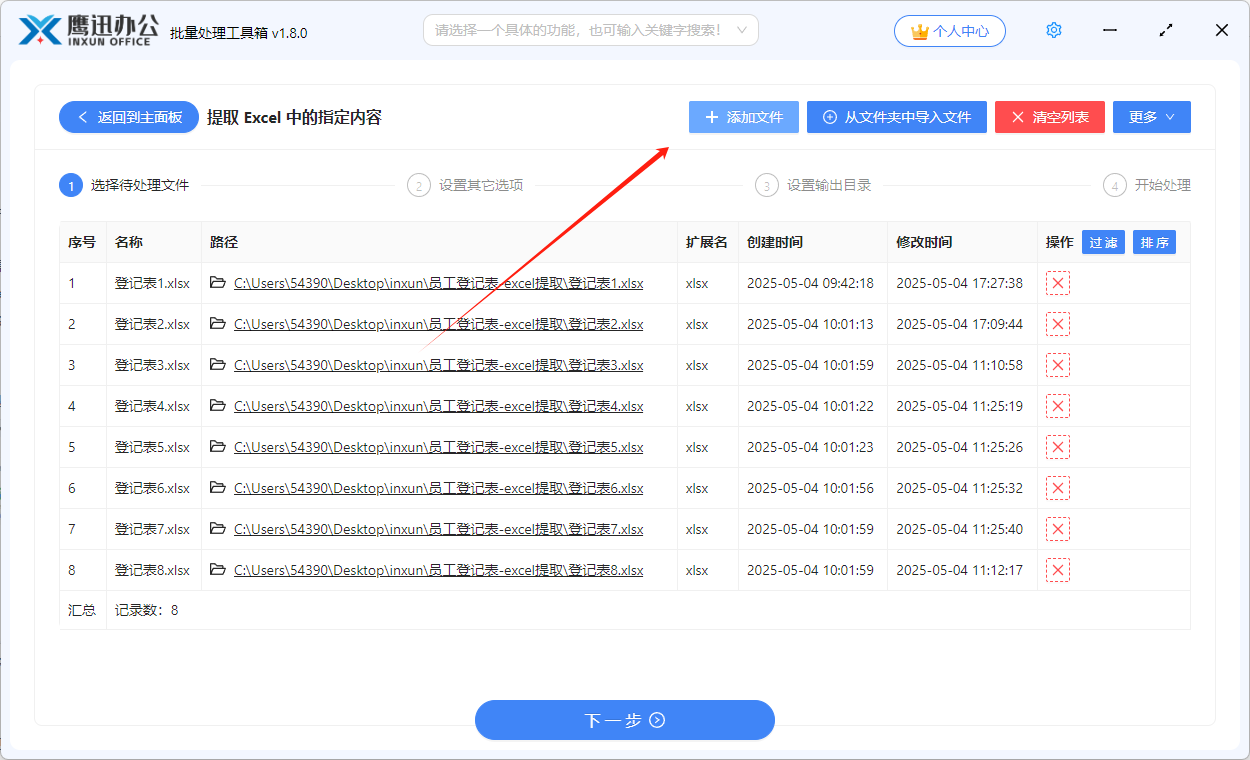The height and width of the screenshot is (760, 1250).
Task: Open path link for 登记表5.xlsx
Action: (438, 447)
